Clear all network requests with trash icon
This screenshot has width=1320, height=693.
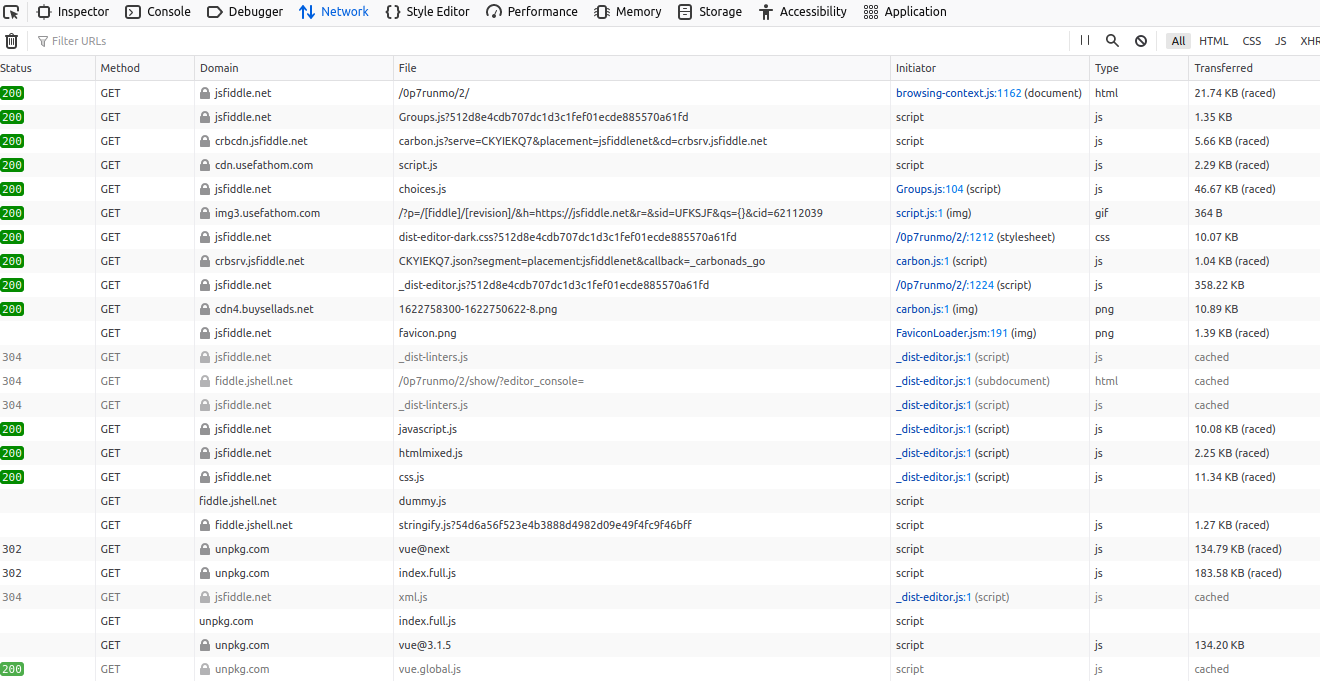click(11, 41)
